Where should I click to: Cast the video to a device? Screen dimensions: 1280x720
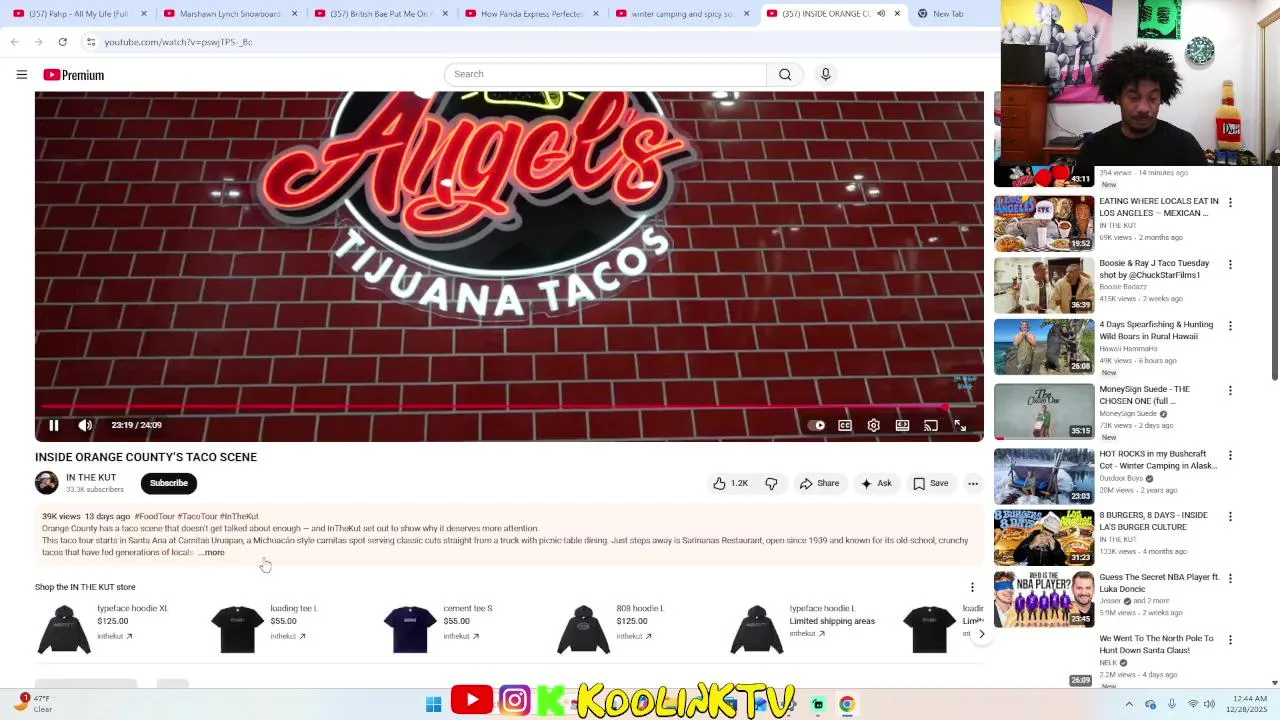[x=931, y=425]
